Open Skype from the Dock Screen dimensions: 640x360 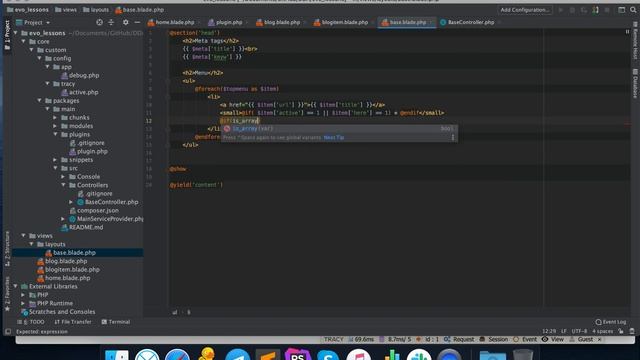pyautogui.click(x=328, y=354)
